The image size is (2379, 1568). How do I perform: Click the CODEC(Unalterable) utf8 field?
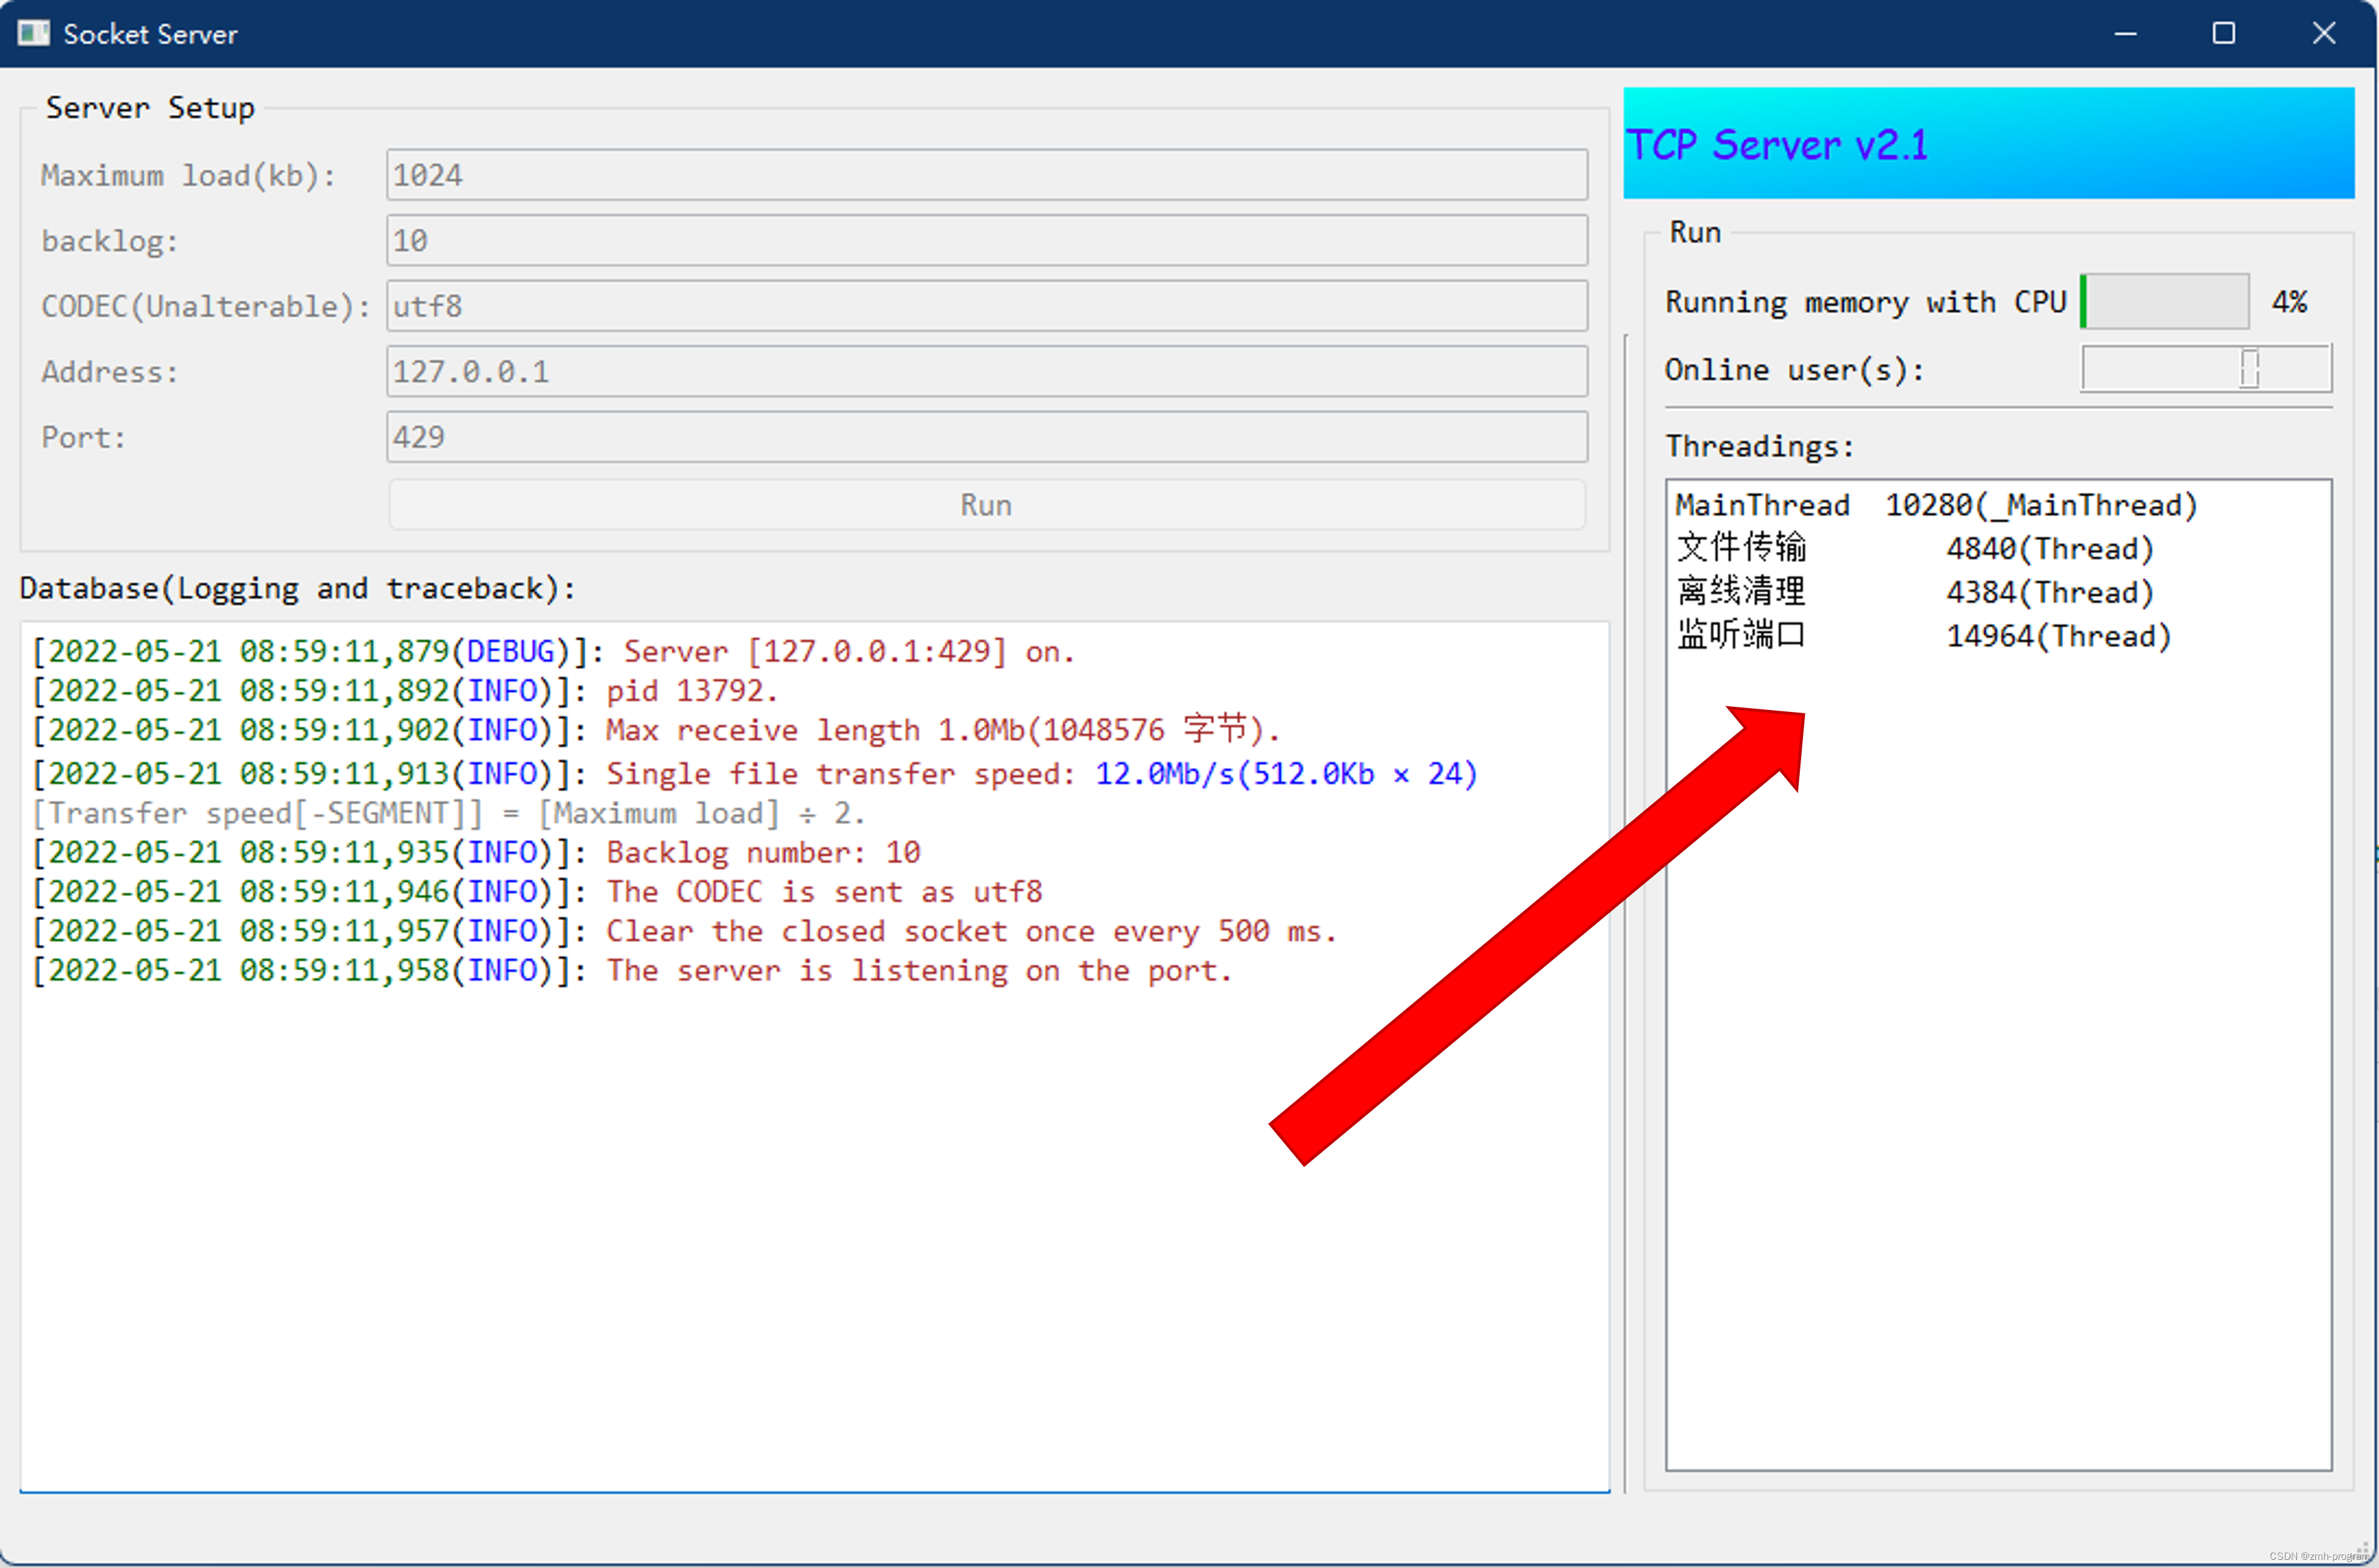[986, 305]
